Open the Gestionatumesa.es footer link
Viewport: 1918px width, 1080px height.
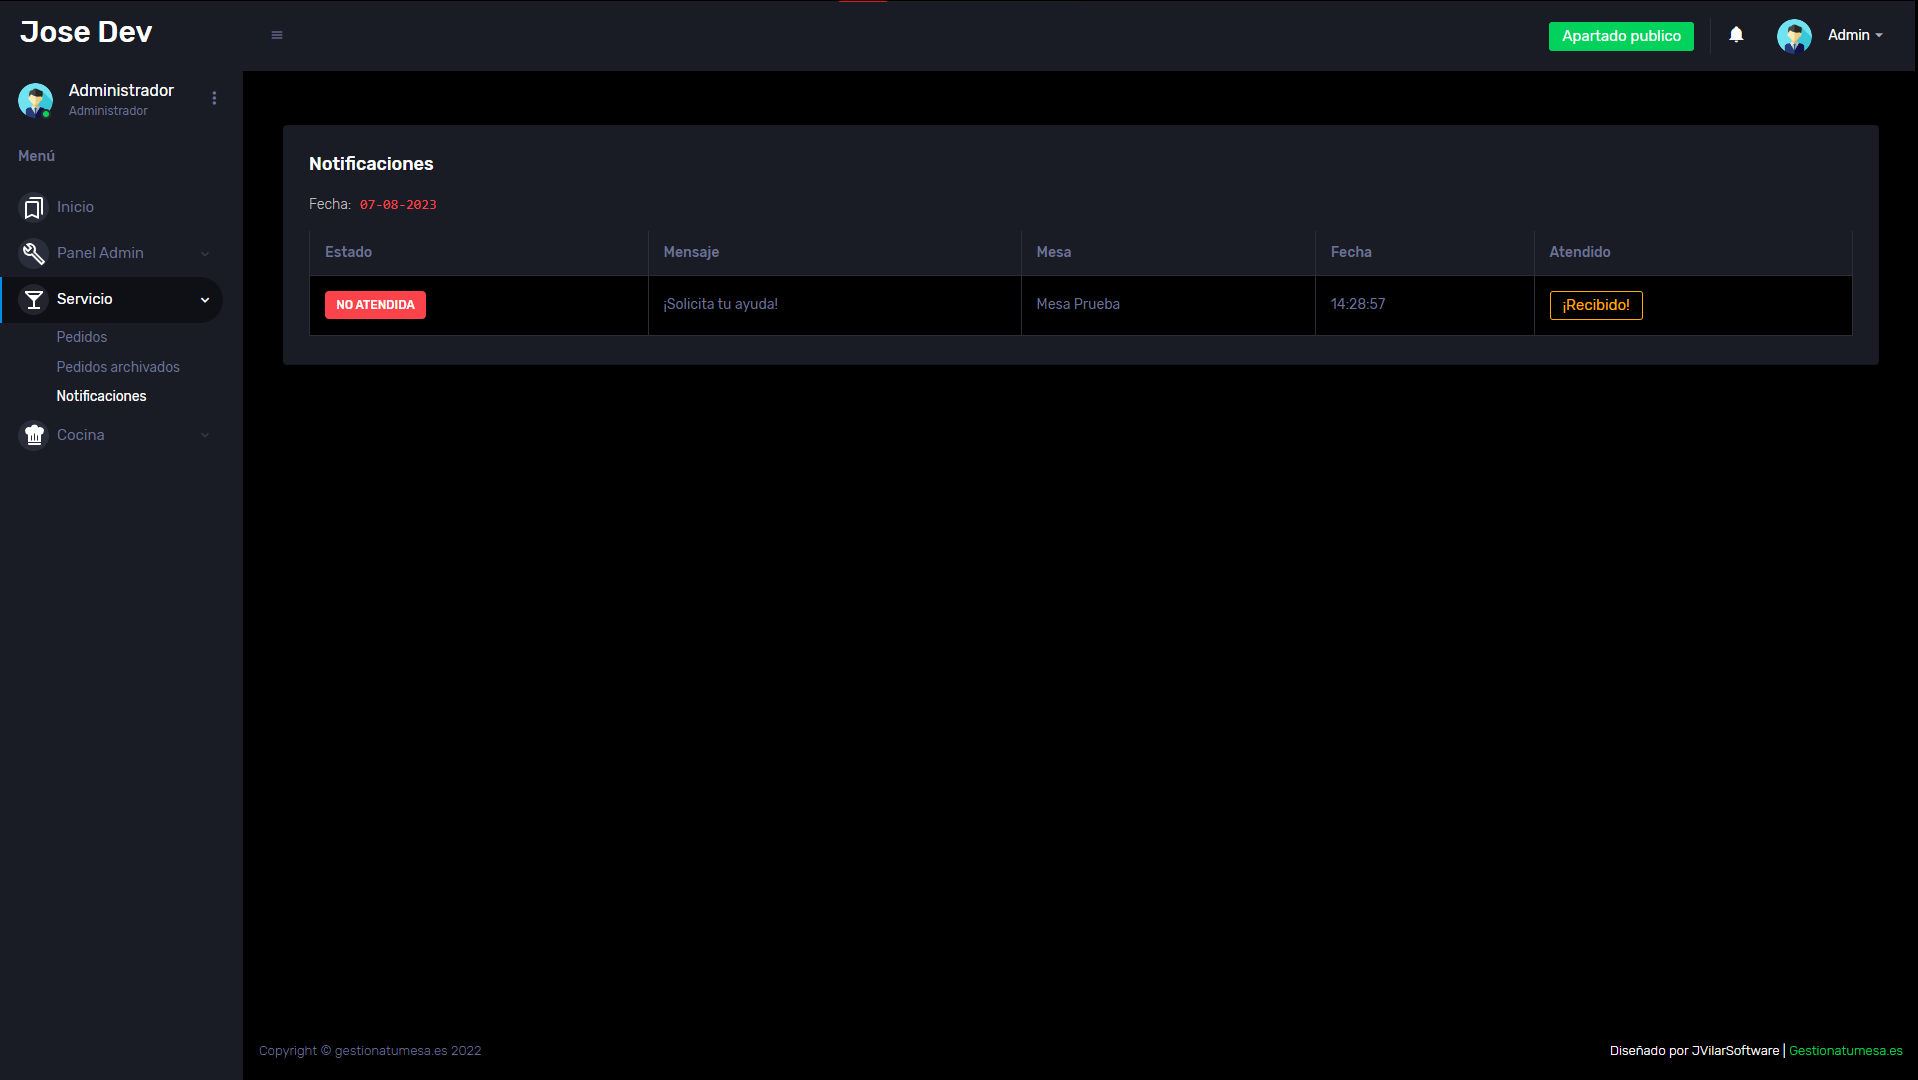pos(1845,1050)
